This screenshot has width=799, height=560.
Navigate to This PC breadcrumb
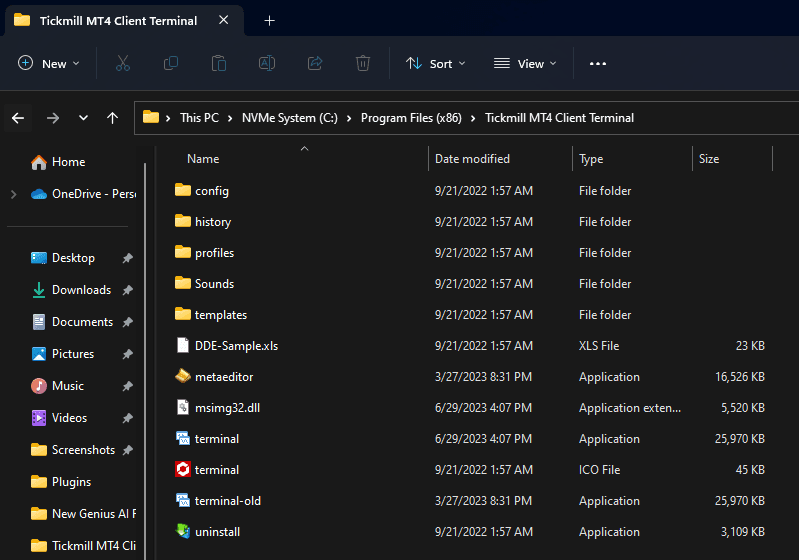click(199, 118)
